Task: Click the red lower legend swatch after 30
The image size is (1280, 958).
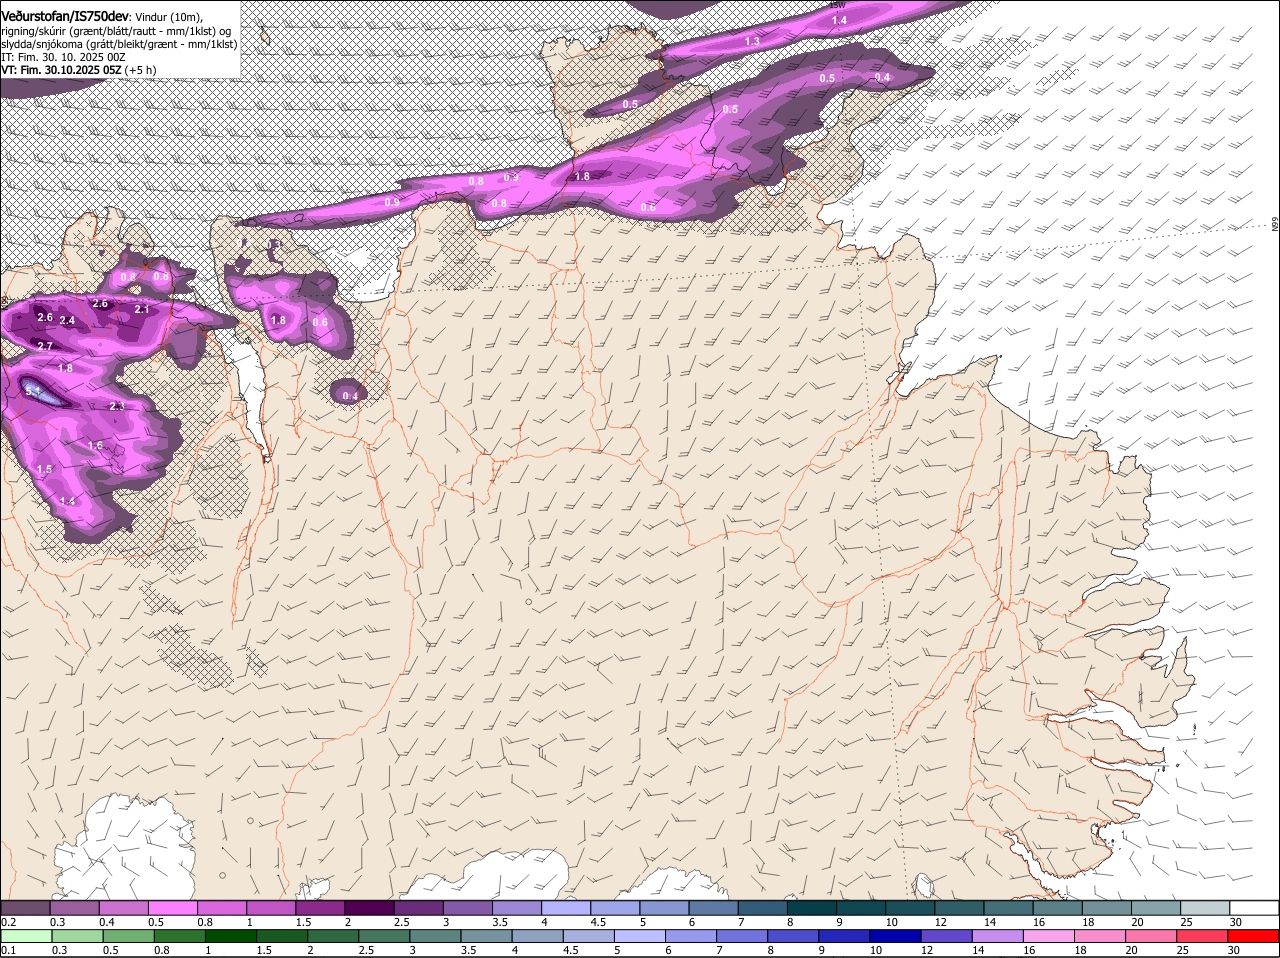Action: point(1252,936)
